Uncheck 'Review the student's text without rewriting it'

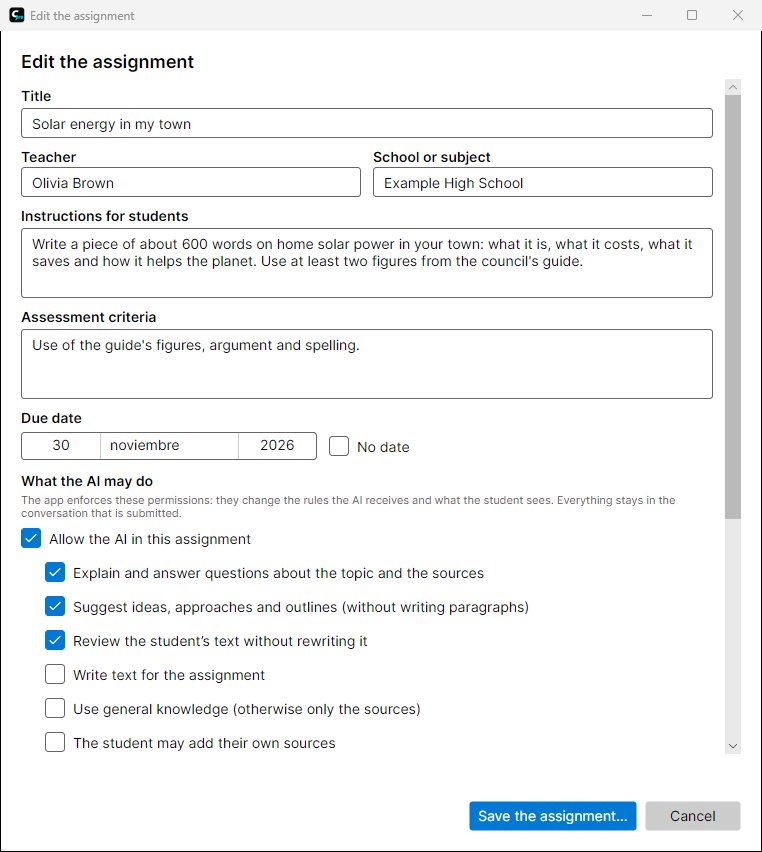pyautogui.click(x=55, y=641)
